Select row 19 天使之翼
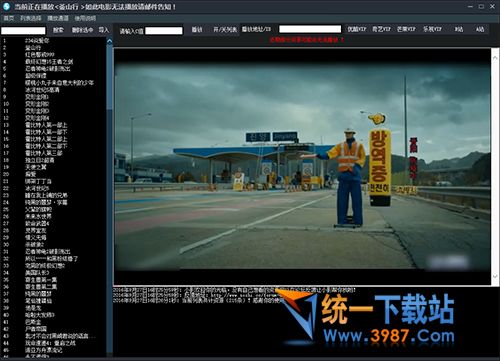 point(53,167)
